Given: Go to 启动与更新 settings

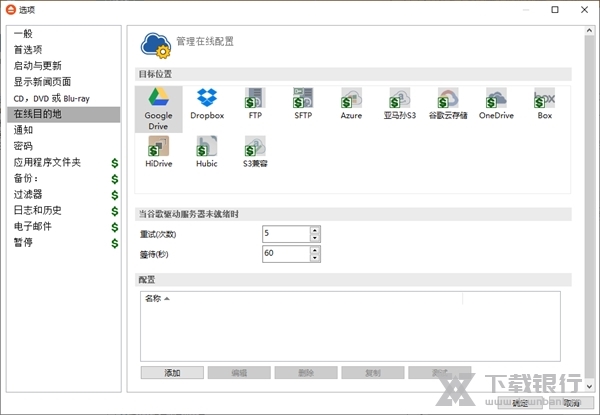Looking at the screenshot, I should [64, 66].
